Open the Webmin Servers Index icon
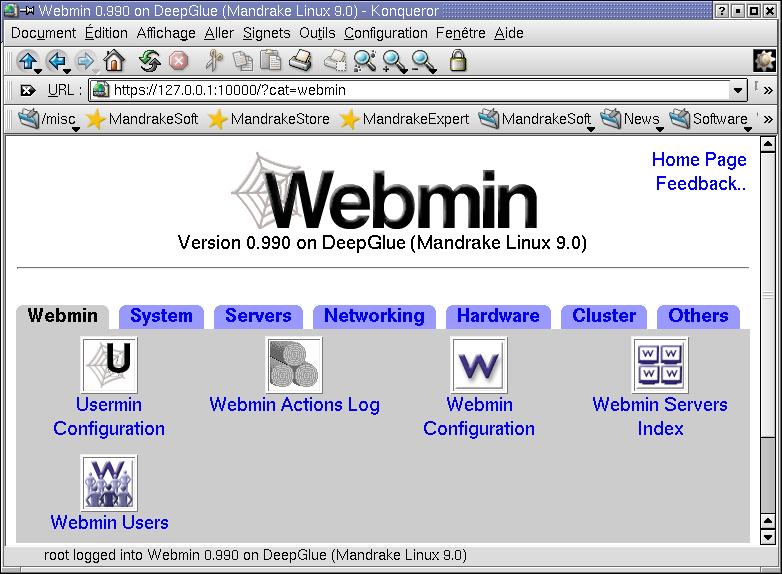Viewport: 782px width, 574px height. [x=660, y=365]
